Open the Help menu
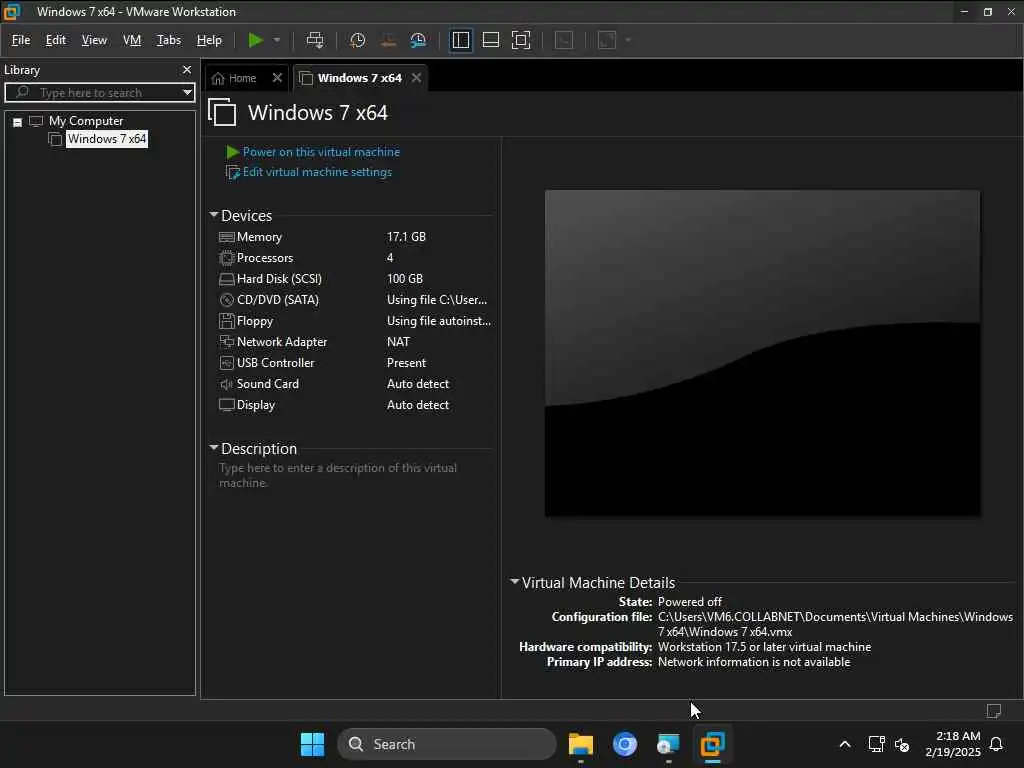This screenshot has height=768, width=1024. [209, 40]
